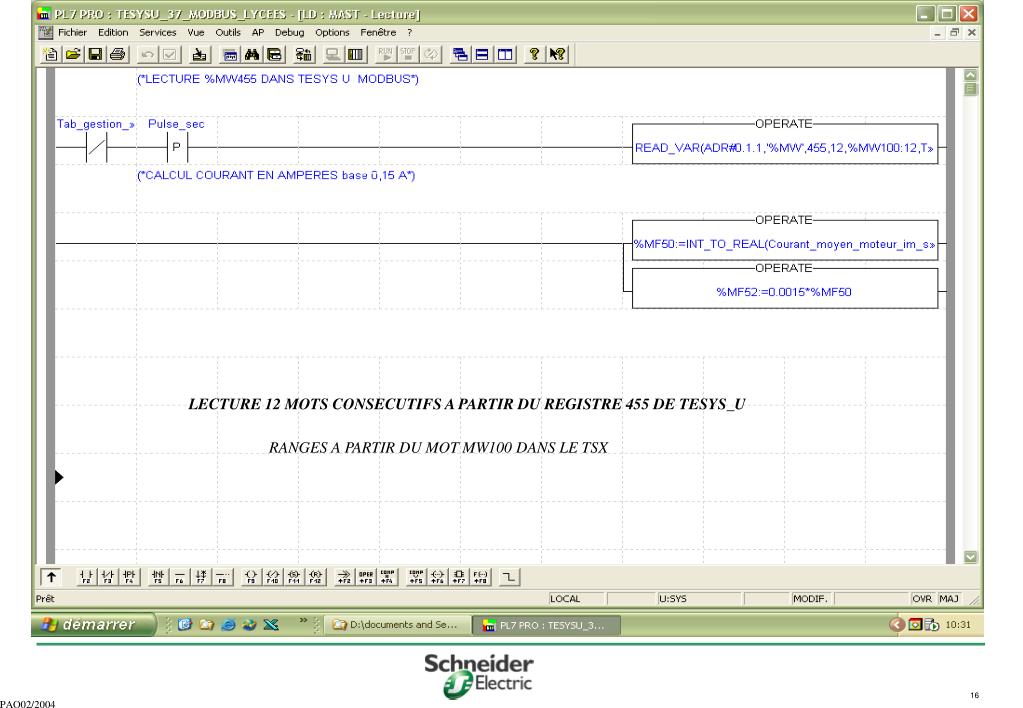The width and height of the screenshot is (1023, 708).
Task: Click the Cascade windows toolbar icon
Action: (x=460, y=55)
